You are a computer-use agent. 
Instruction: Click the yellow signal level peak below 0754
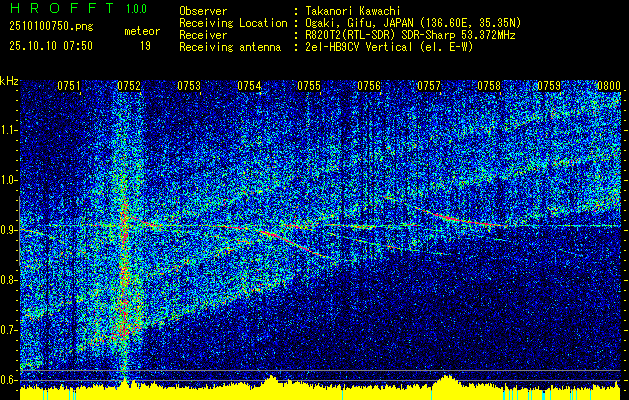tap(273, 379)
